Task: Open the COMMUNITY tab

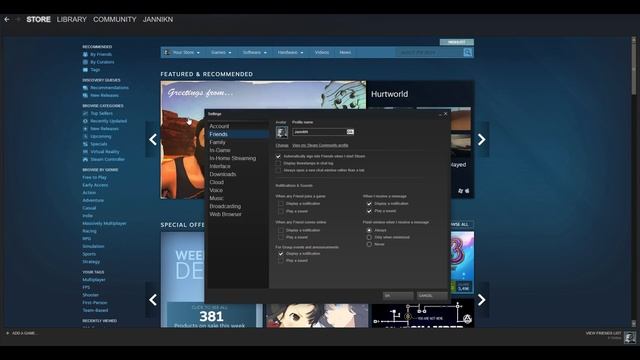Action: click(115, 19)
